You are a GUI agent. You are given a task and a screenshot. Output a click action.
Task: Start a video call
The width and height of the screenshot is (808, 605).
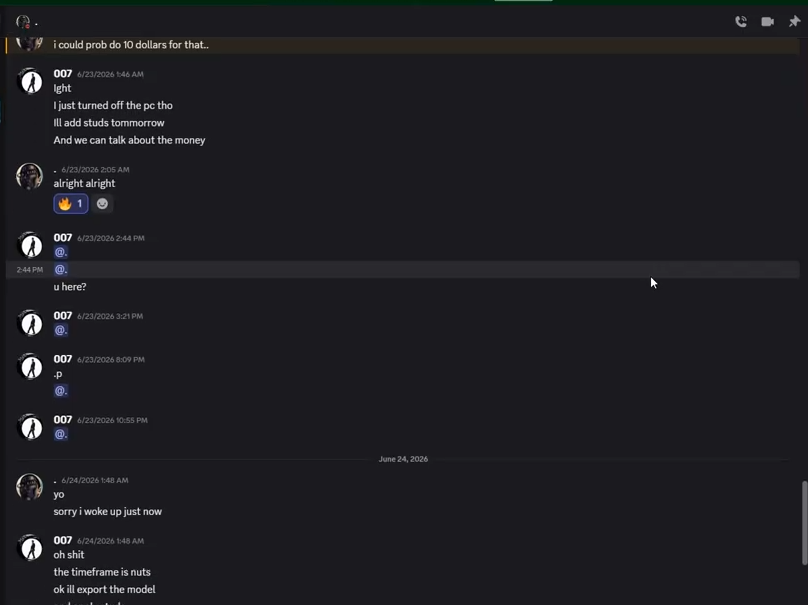[768, 22]
